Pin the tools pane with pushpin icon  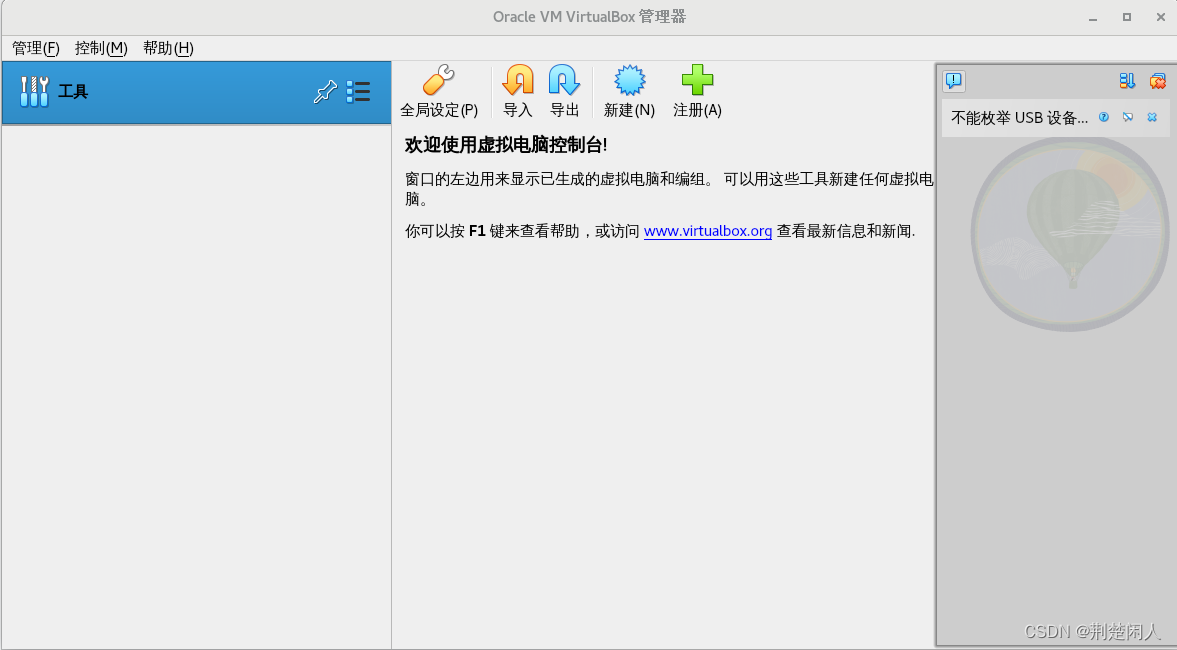(x=325, y=92)
